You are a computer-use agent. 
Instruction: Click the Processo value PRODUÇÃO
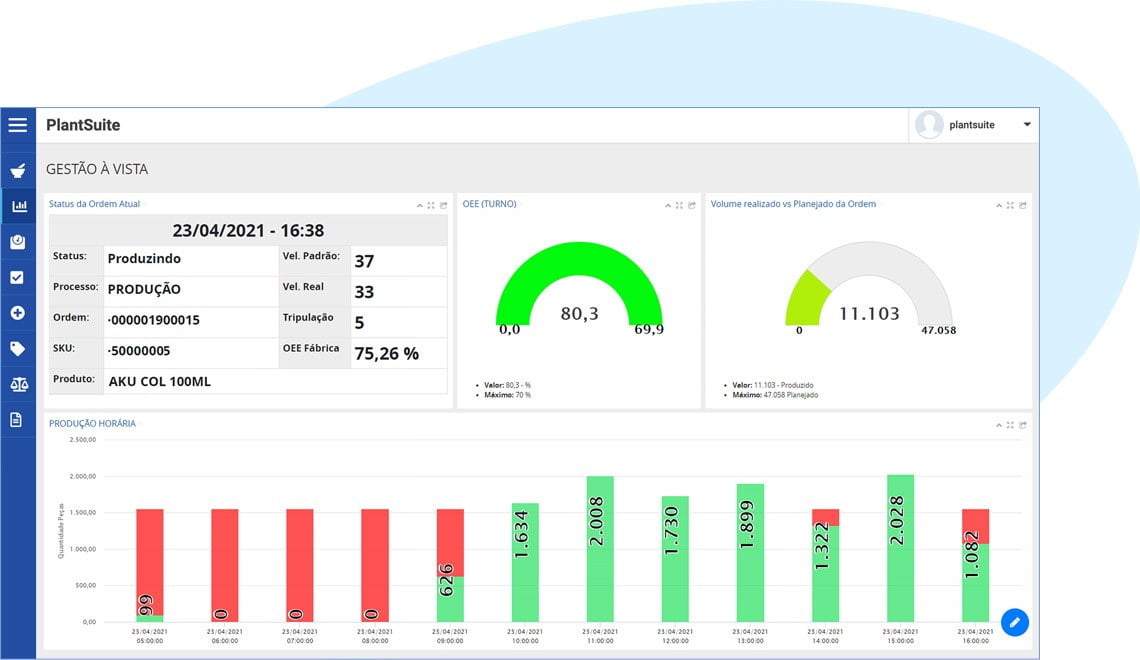point(144,289)
